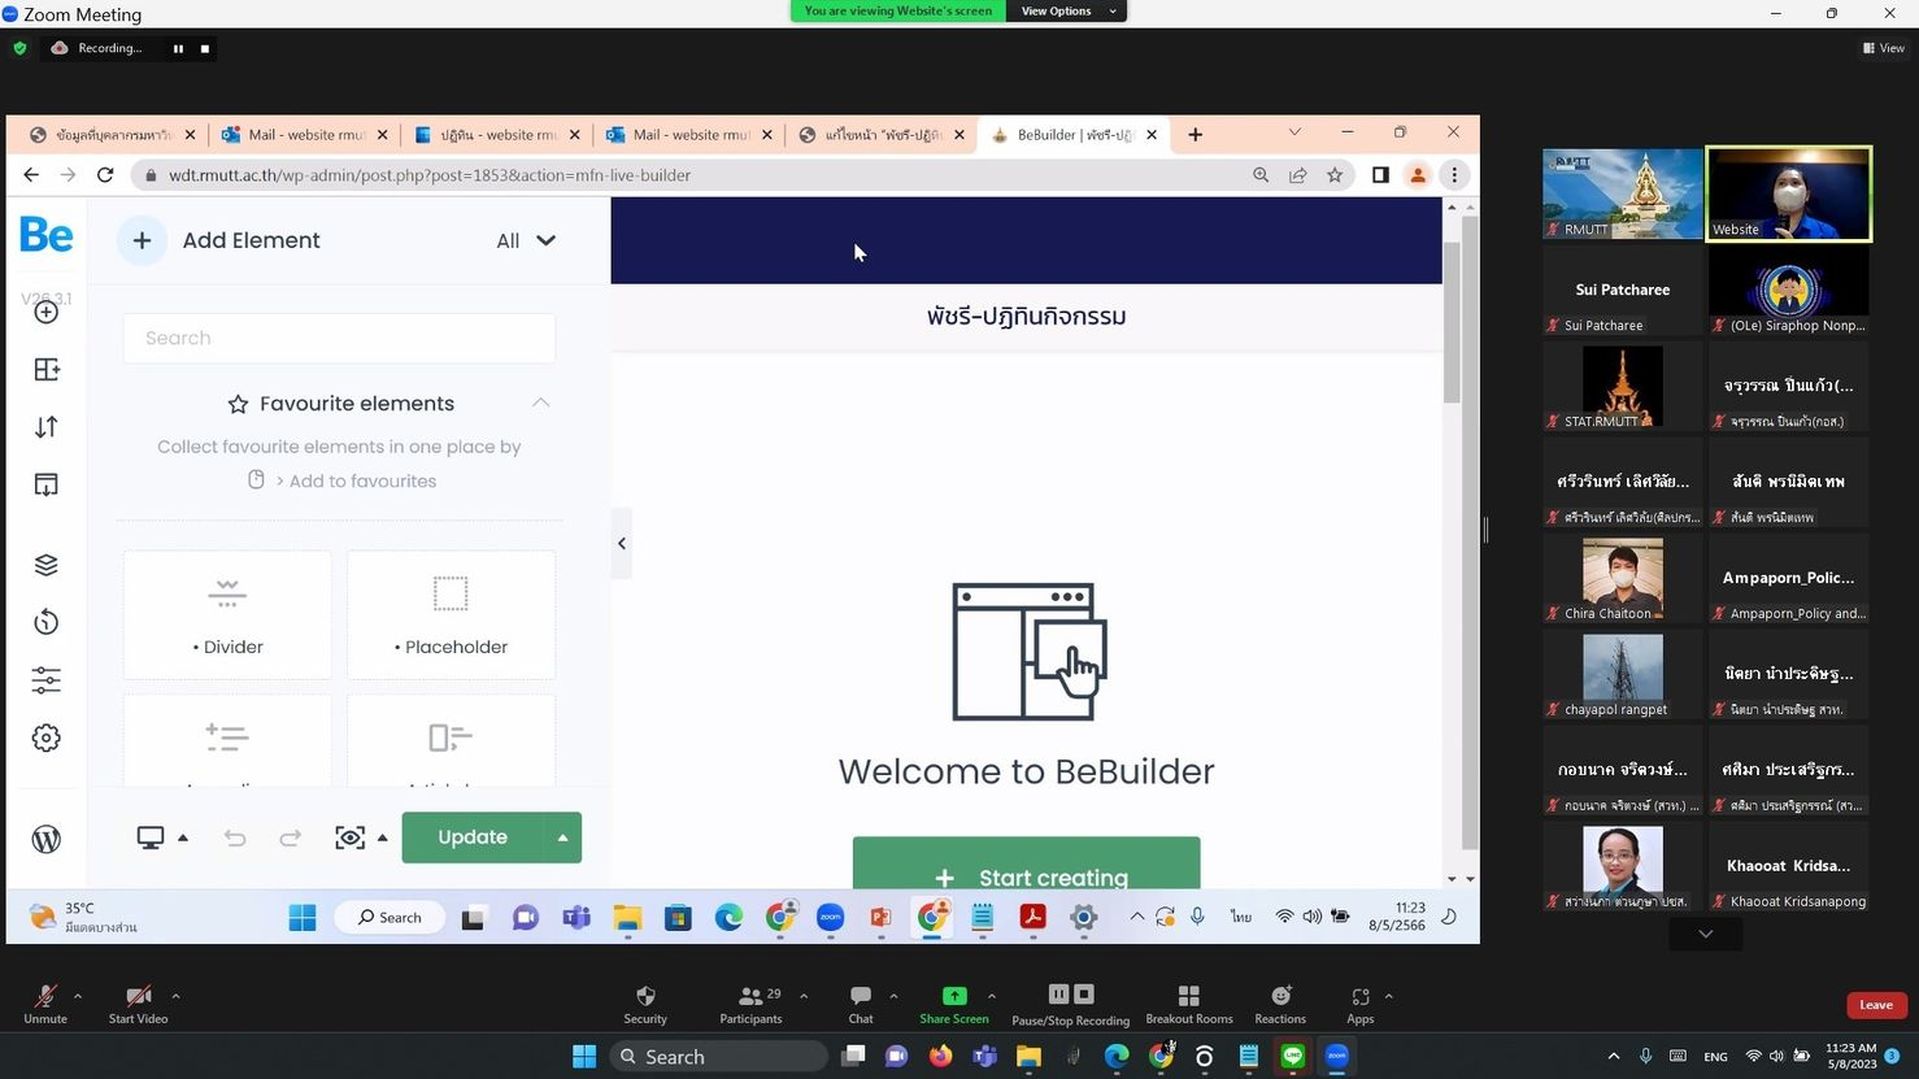
Task: Click the pre-built sections icon in sidebar
Action: click(46, 485)
